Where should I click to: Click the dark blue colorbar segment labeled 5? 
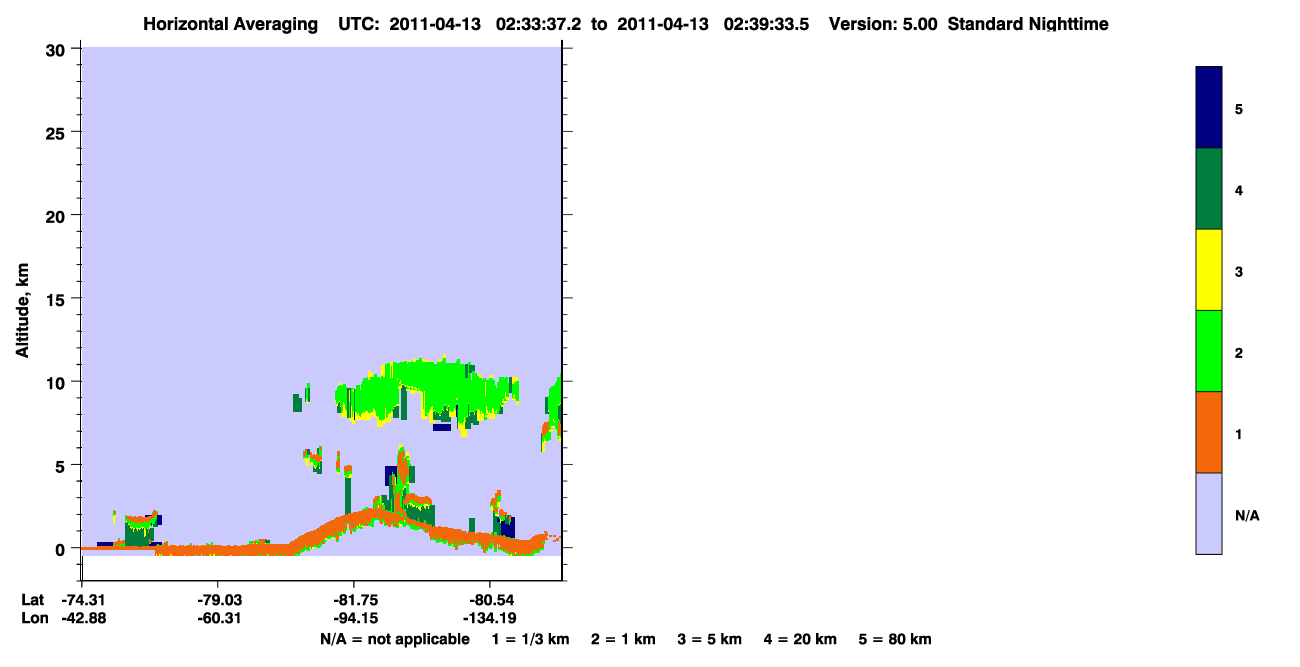click(1209, 107)
